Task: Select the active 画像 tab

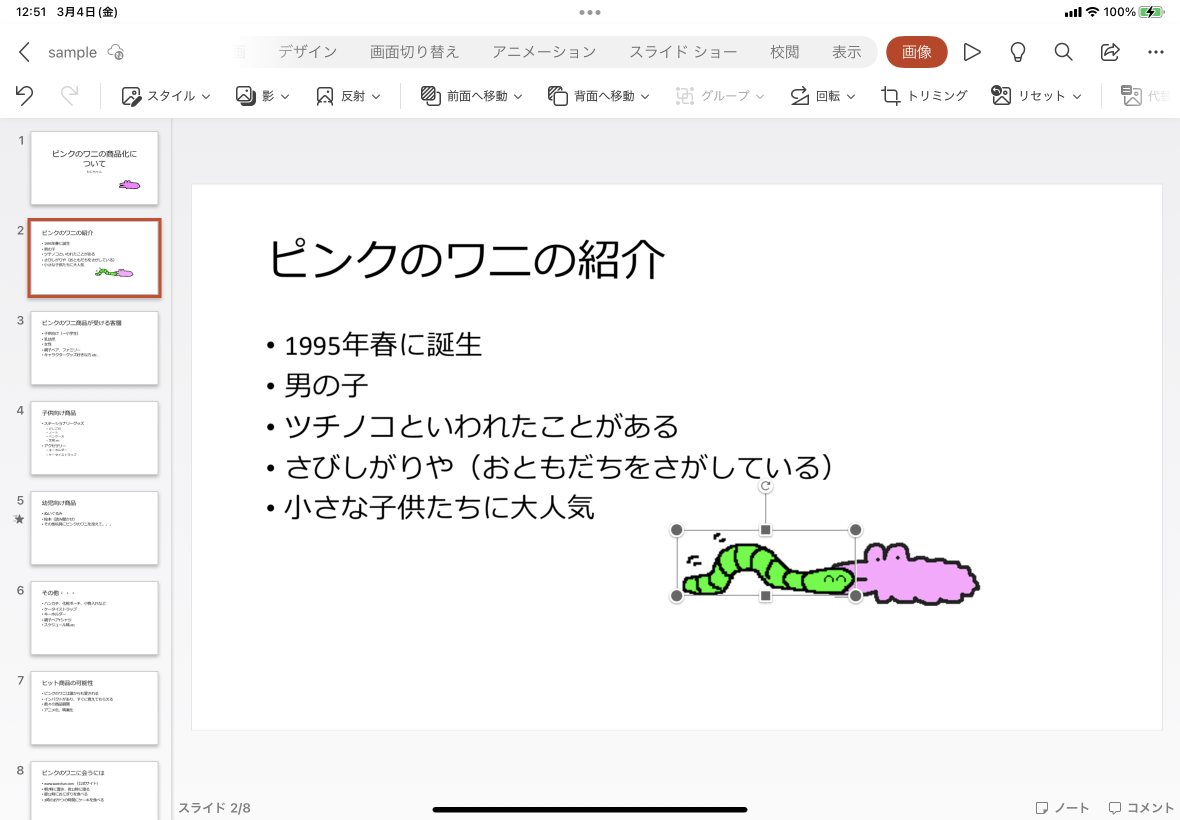Action: coord(916,52)
